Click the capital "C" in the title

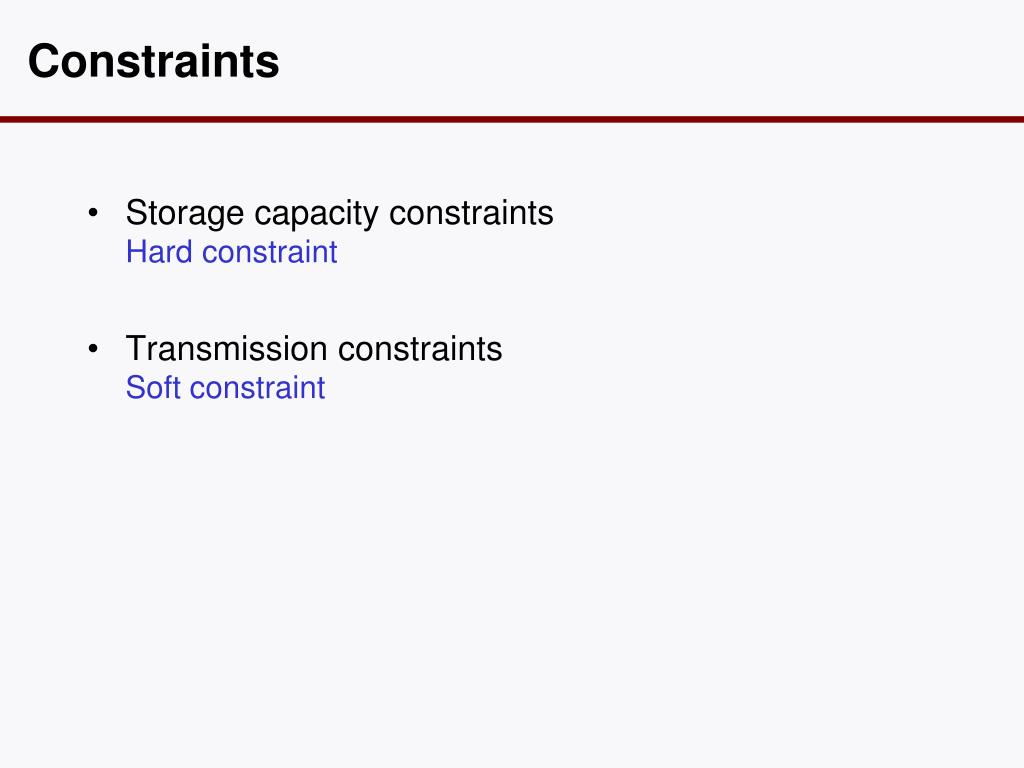pos(42,61)
